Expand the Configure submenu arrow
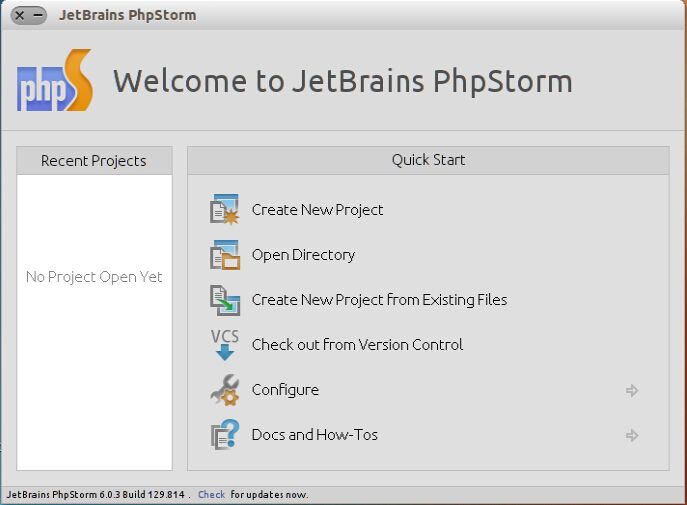Viewport: 687px width, 505px height. (x=632, y=390)
